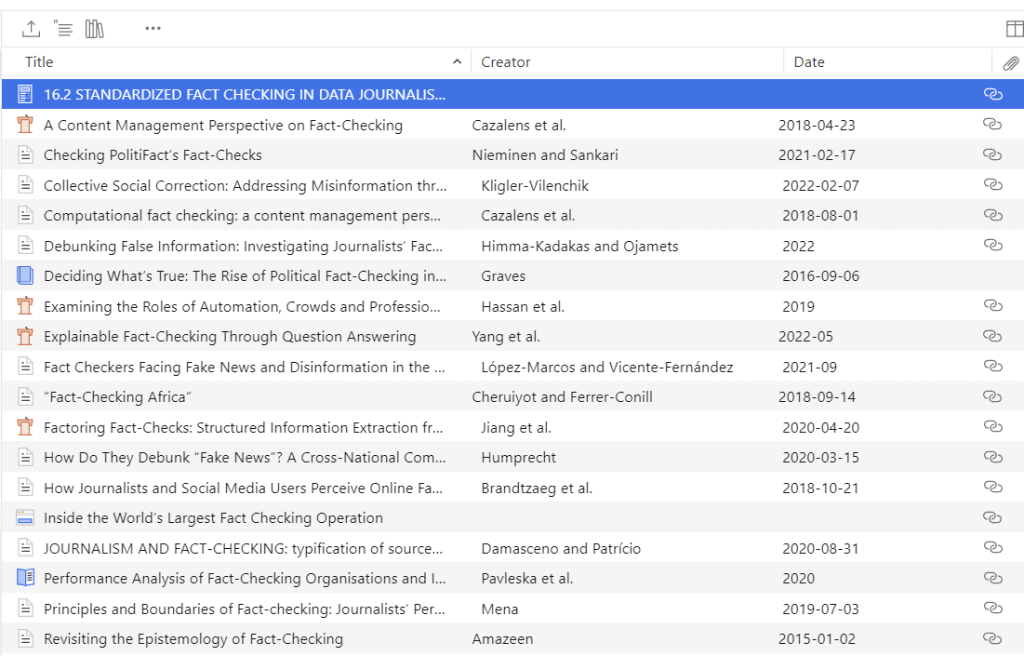Select Factoring Fact-Checks title
Image resolution: width=1024 pixels, height=656 pixels.
tap(243, 427)
